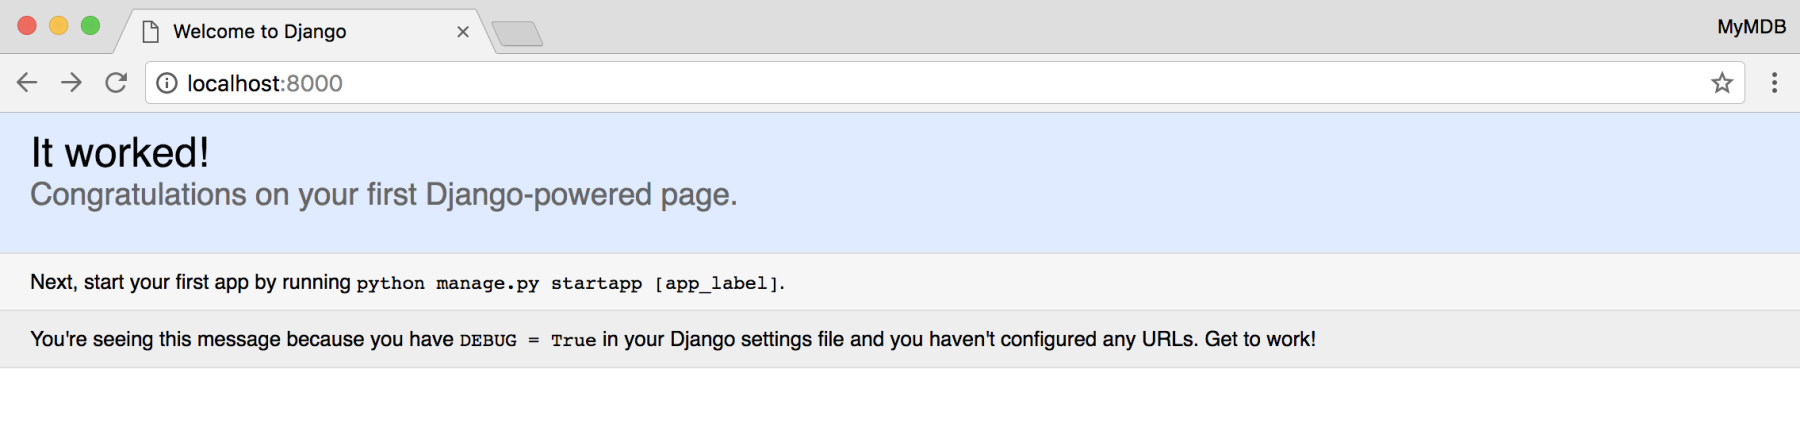The image size is (1800, 431).
Task: Click the Congratulations subheading text
Action: tap(384, 194)
